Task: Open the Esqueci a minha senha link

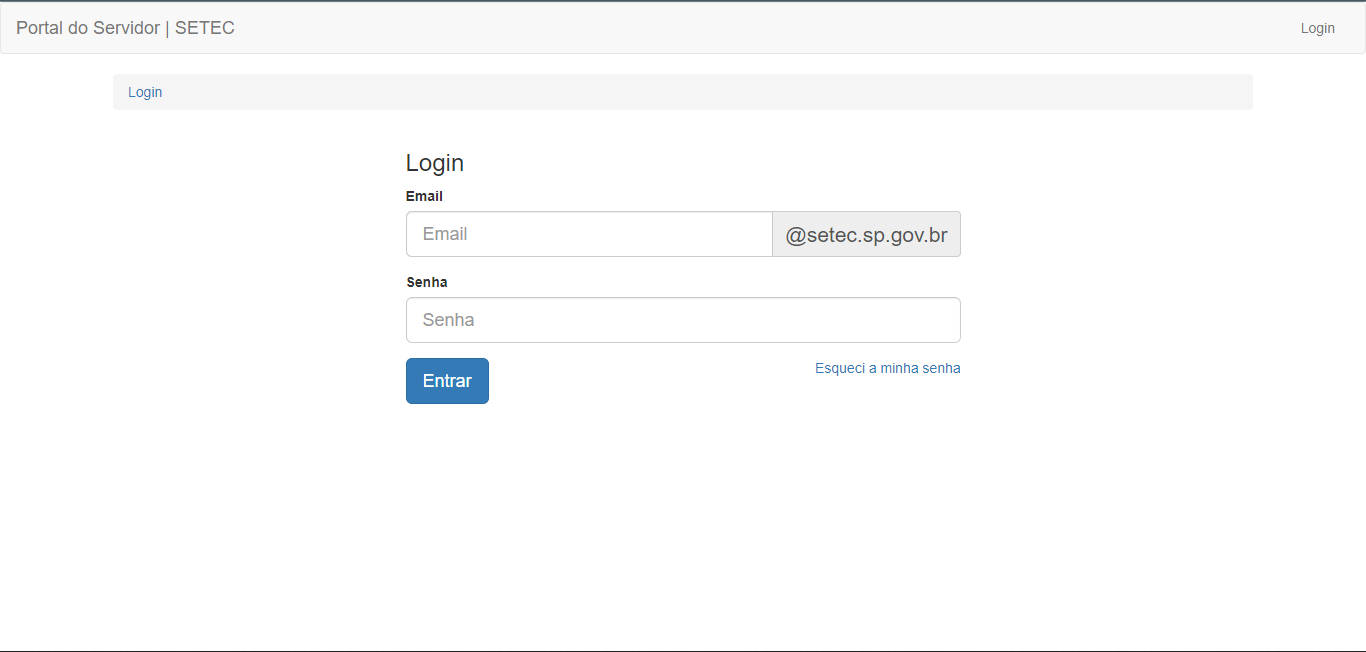Action: tap(887, 368)
